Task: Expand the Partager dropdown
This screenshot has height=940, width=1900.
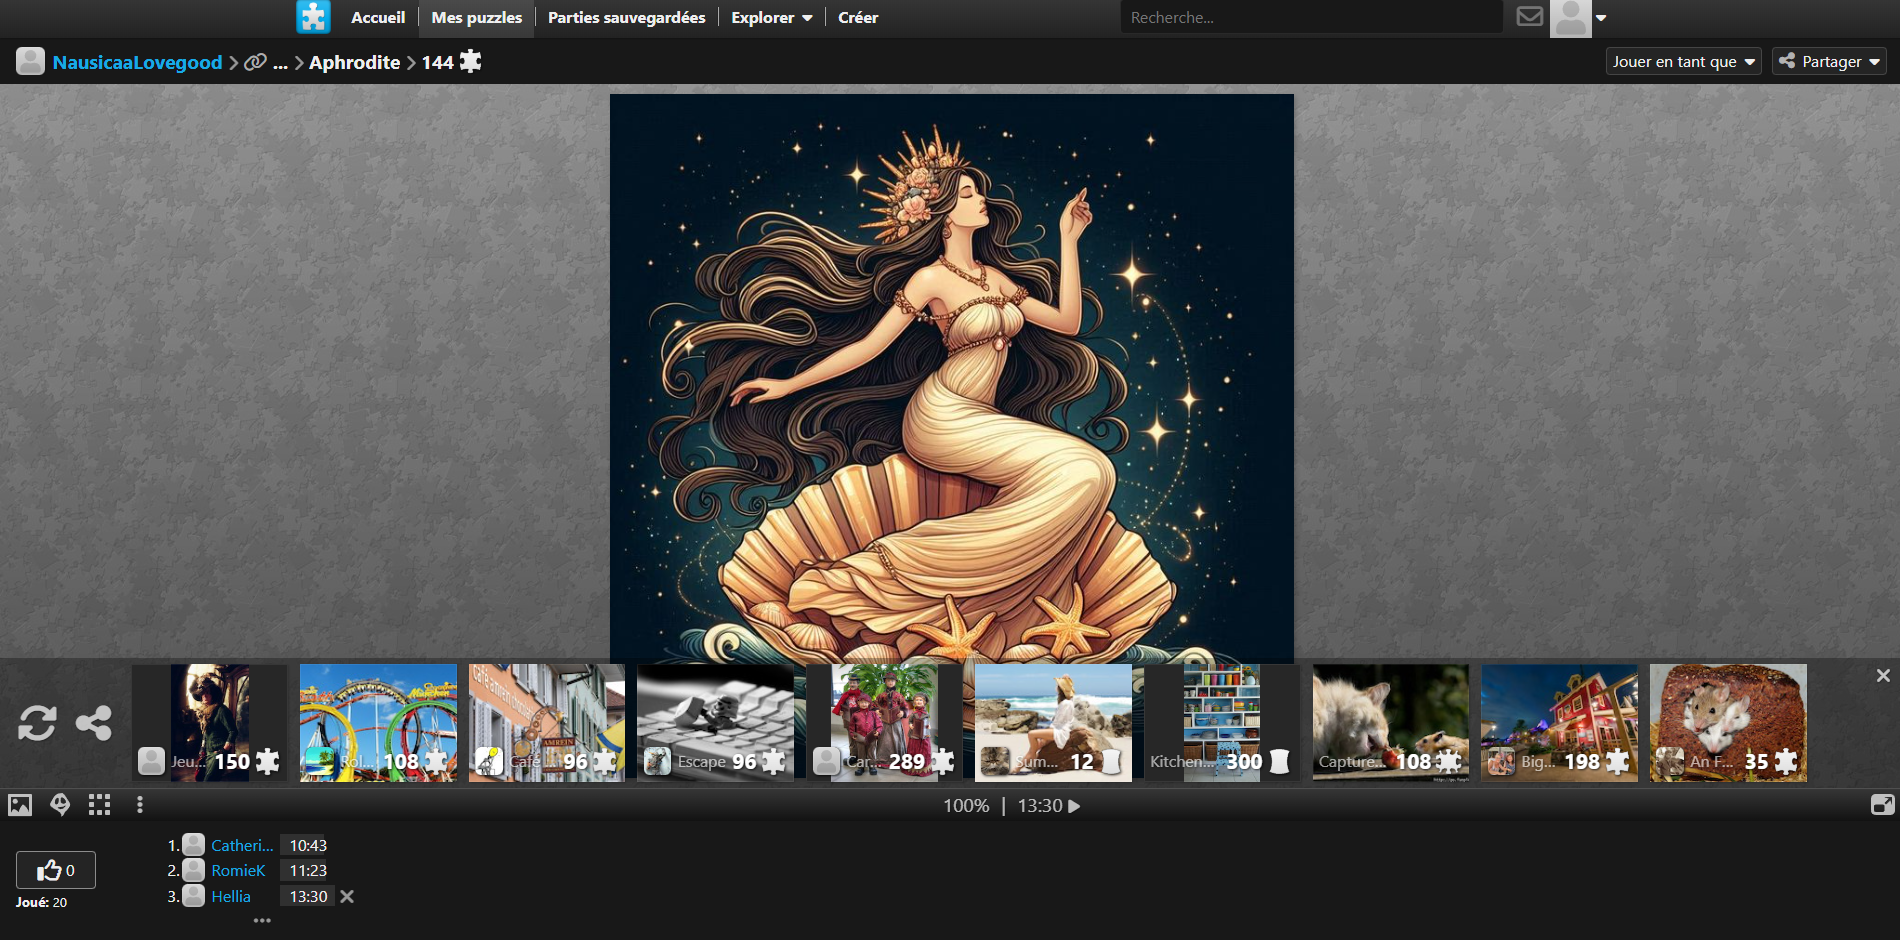Action: point(1829,62)
